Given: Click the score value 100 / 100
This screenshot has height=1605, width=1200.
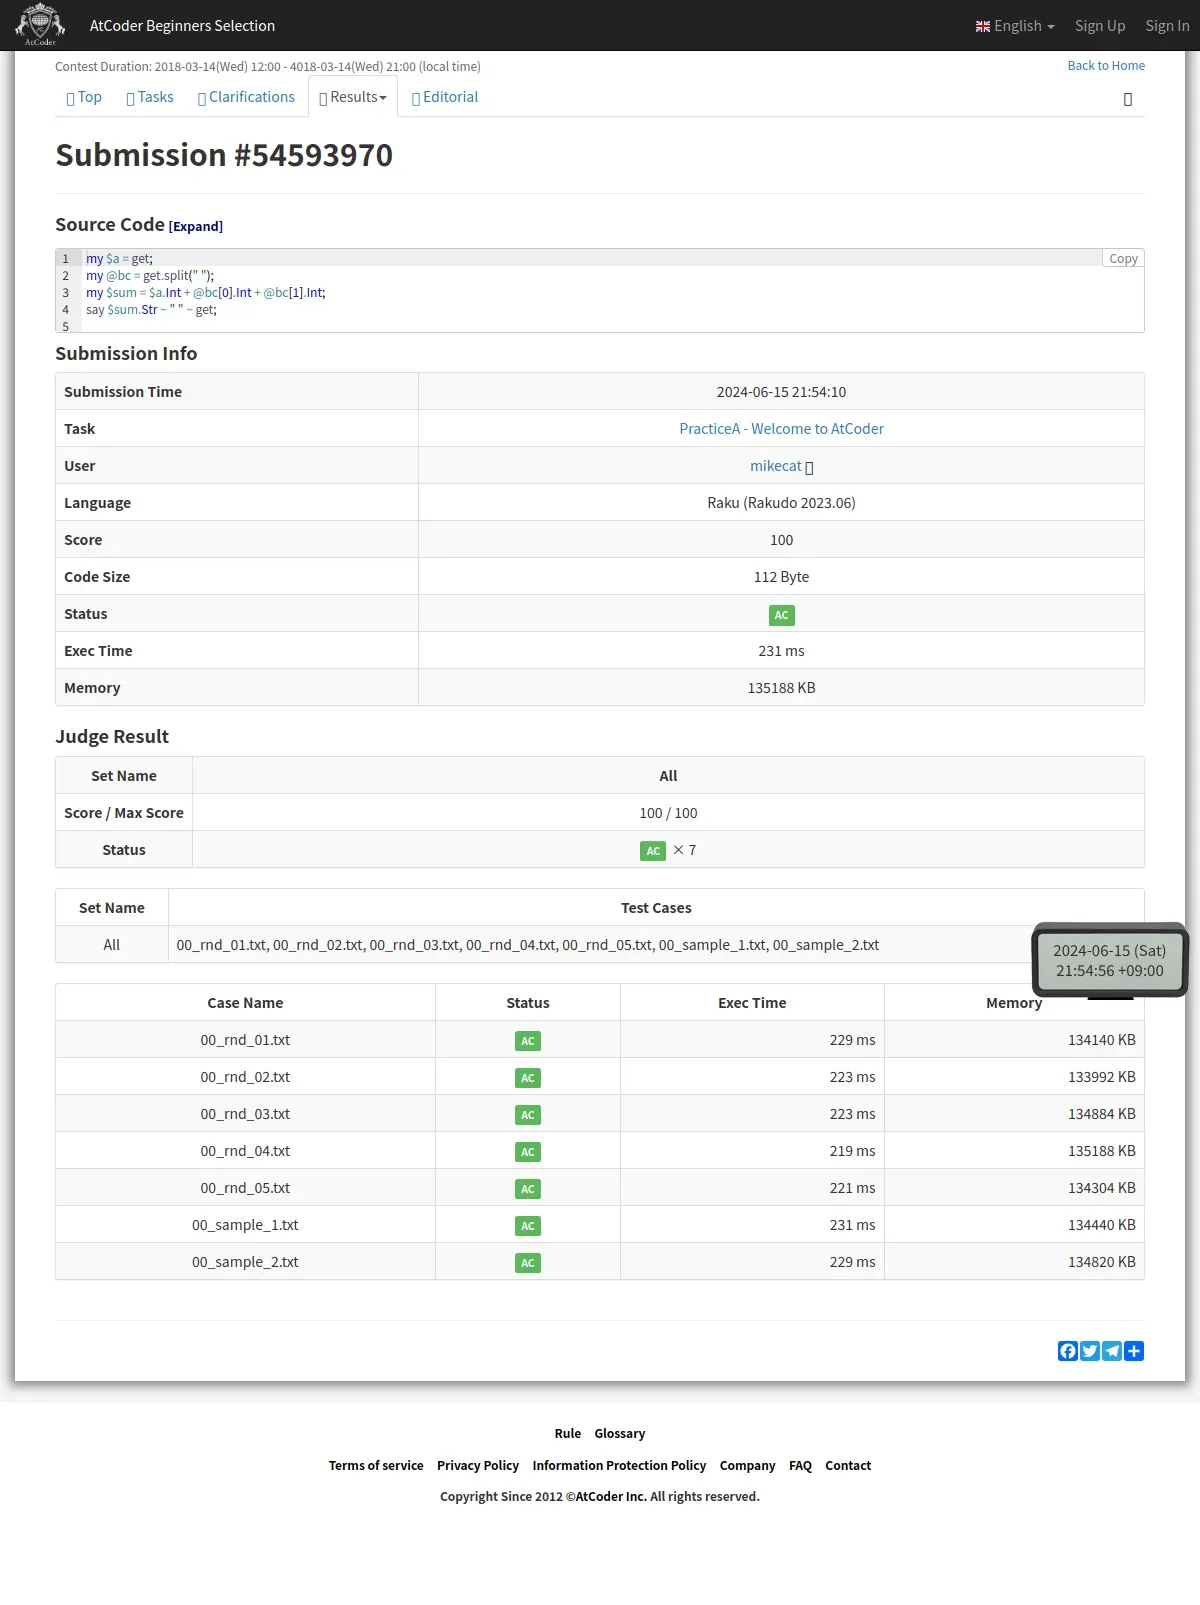Looking at the screenshot, I should (668, 813).
